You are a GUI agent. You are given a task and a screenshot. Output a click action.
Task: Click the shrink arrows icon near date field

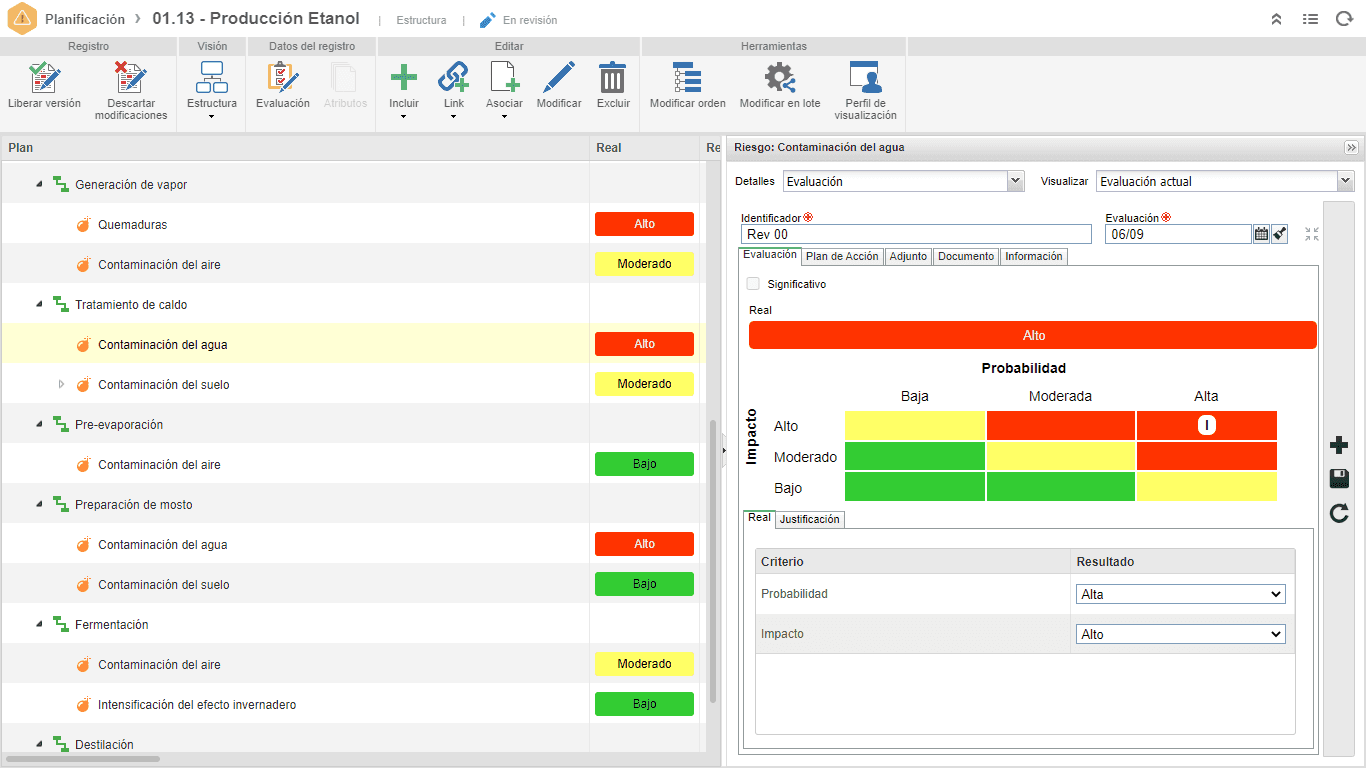click(x=1312, y=234)
